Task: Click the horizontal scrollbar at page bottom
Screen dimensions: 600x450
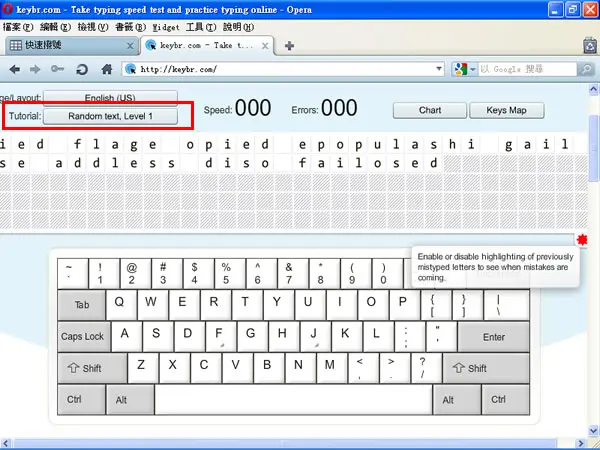Action: [x=294, y=444]
